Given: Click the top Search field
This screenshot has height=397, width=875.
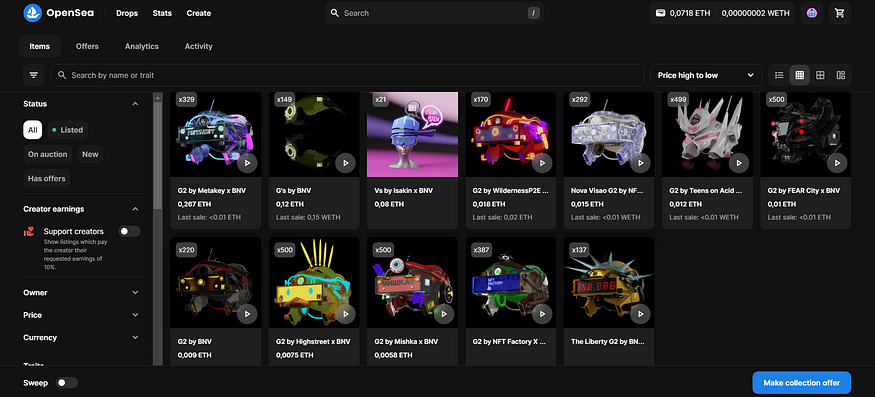Looking at the screenshot, I should click(x=434, y=13).
